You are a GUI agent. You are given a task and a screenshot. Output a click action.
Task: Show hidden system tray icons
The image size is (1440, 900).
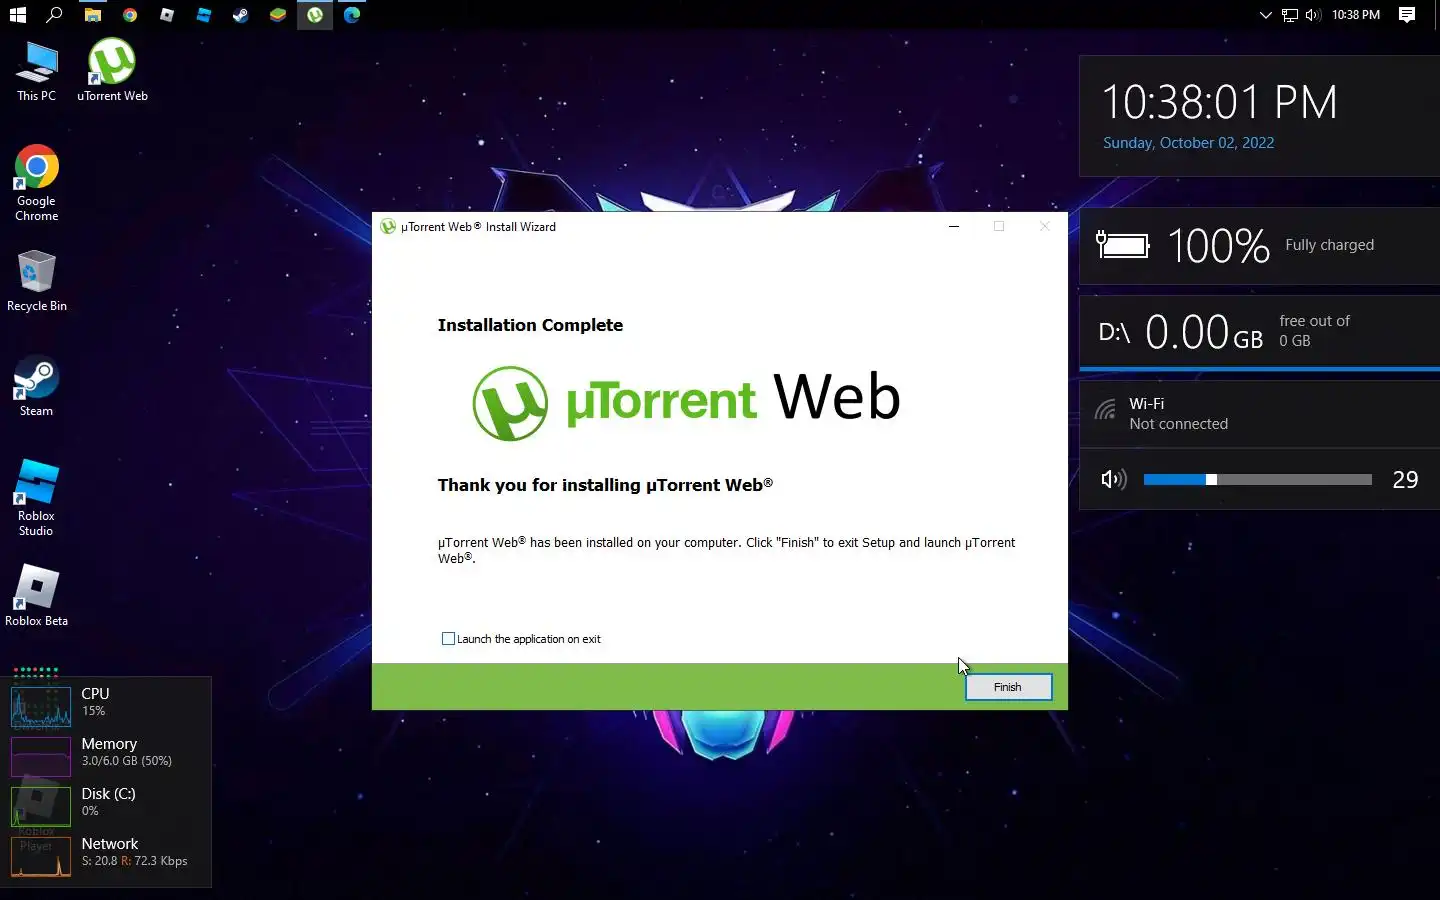pos(1265,15)
